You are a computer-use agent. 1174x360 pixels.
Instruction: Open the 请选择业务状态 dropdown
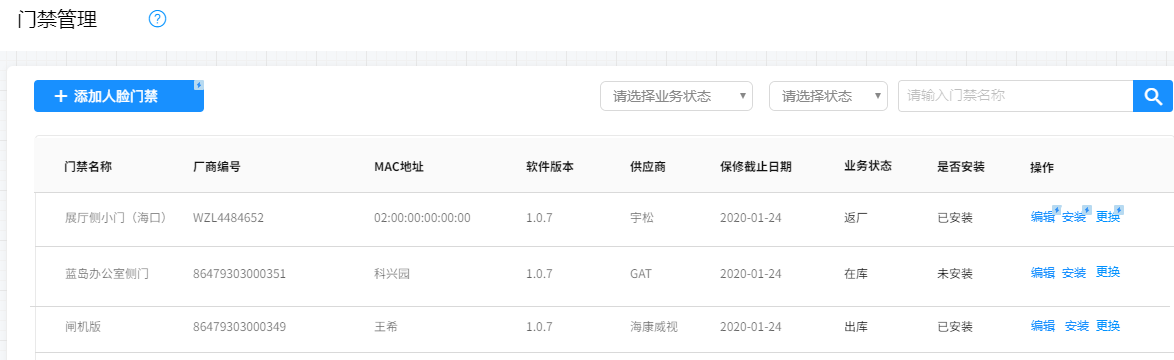676,96
